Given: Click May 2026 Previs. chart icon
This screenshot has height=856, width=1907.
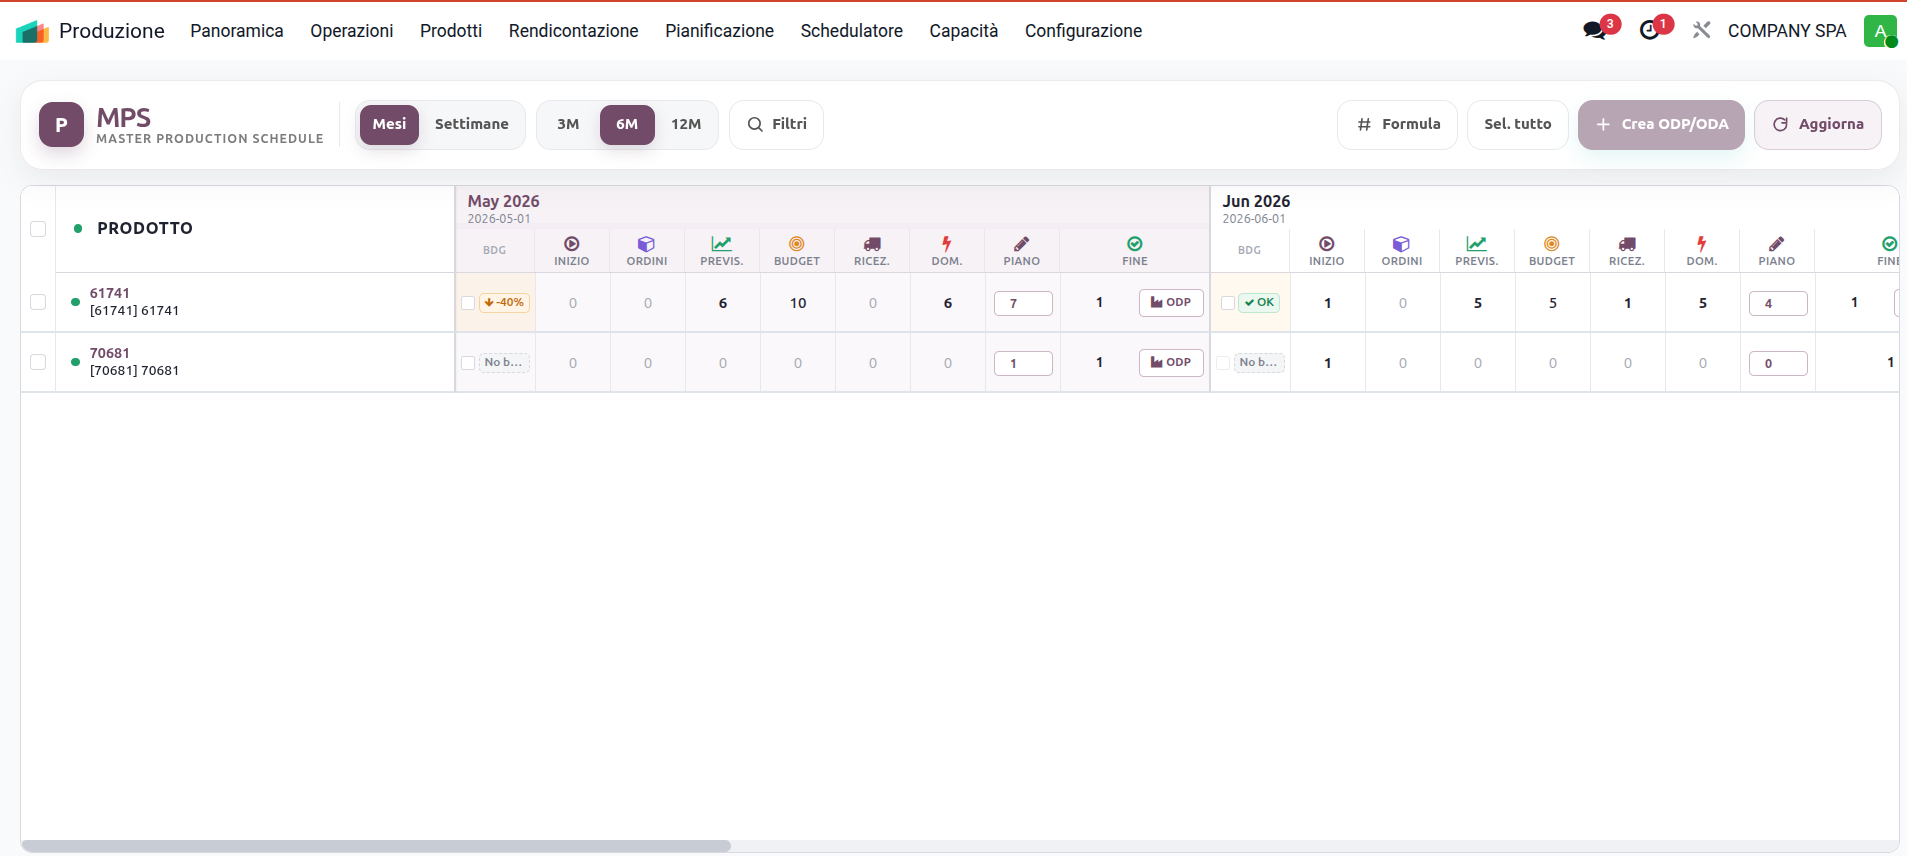Looking at the screenshot, I should 722,244.
